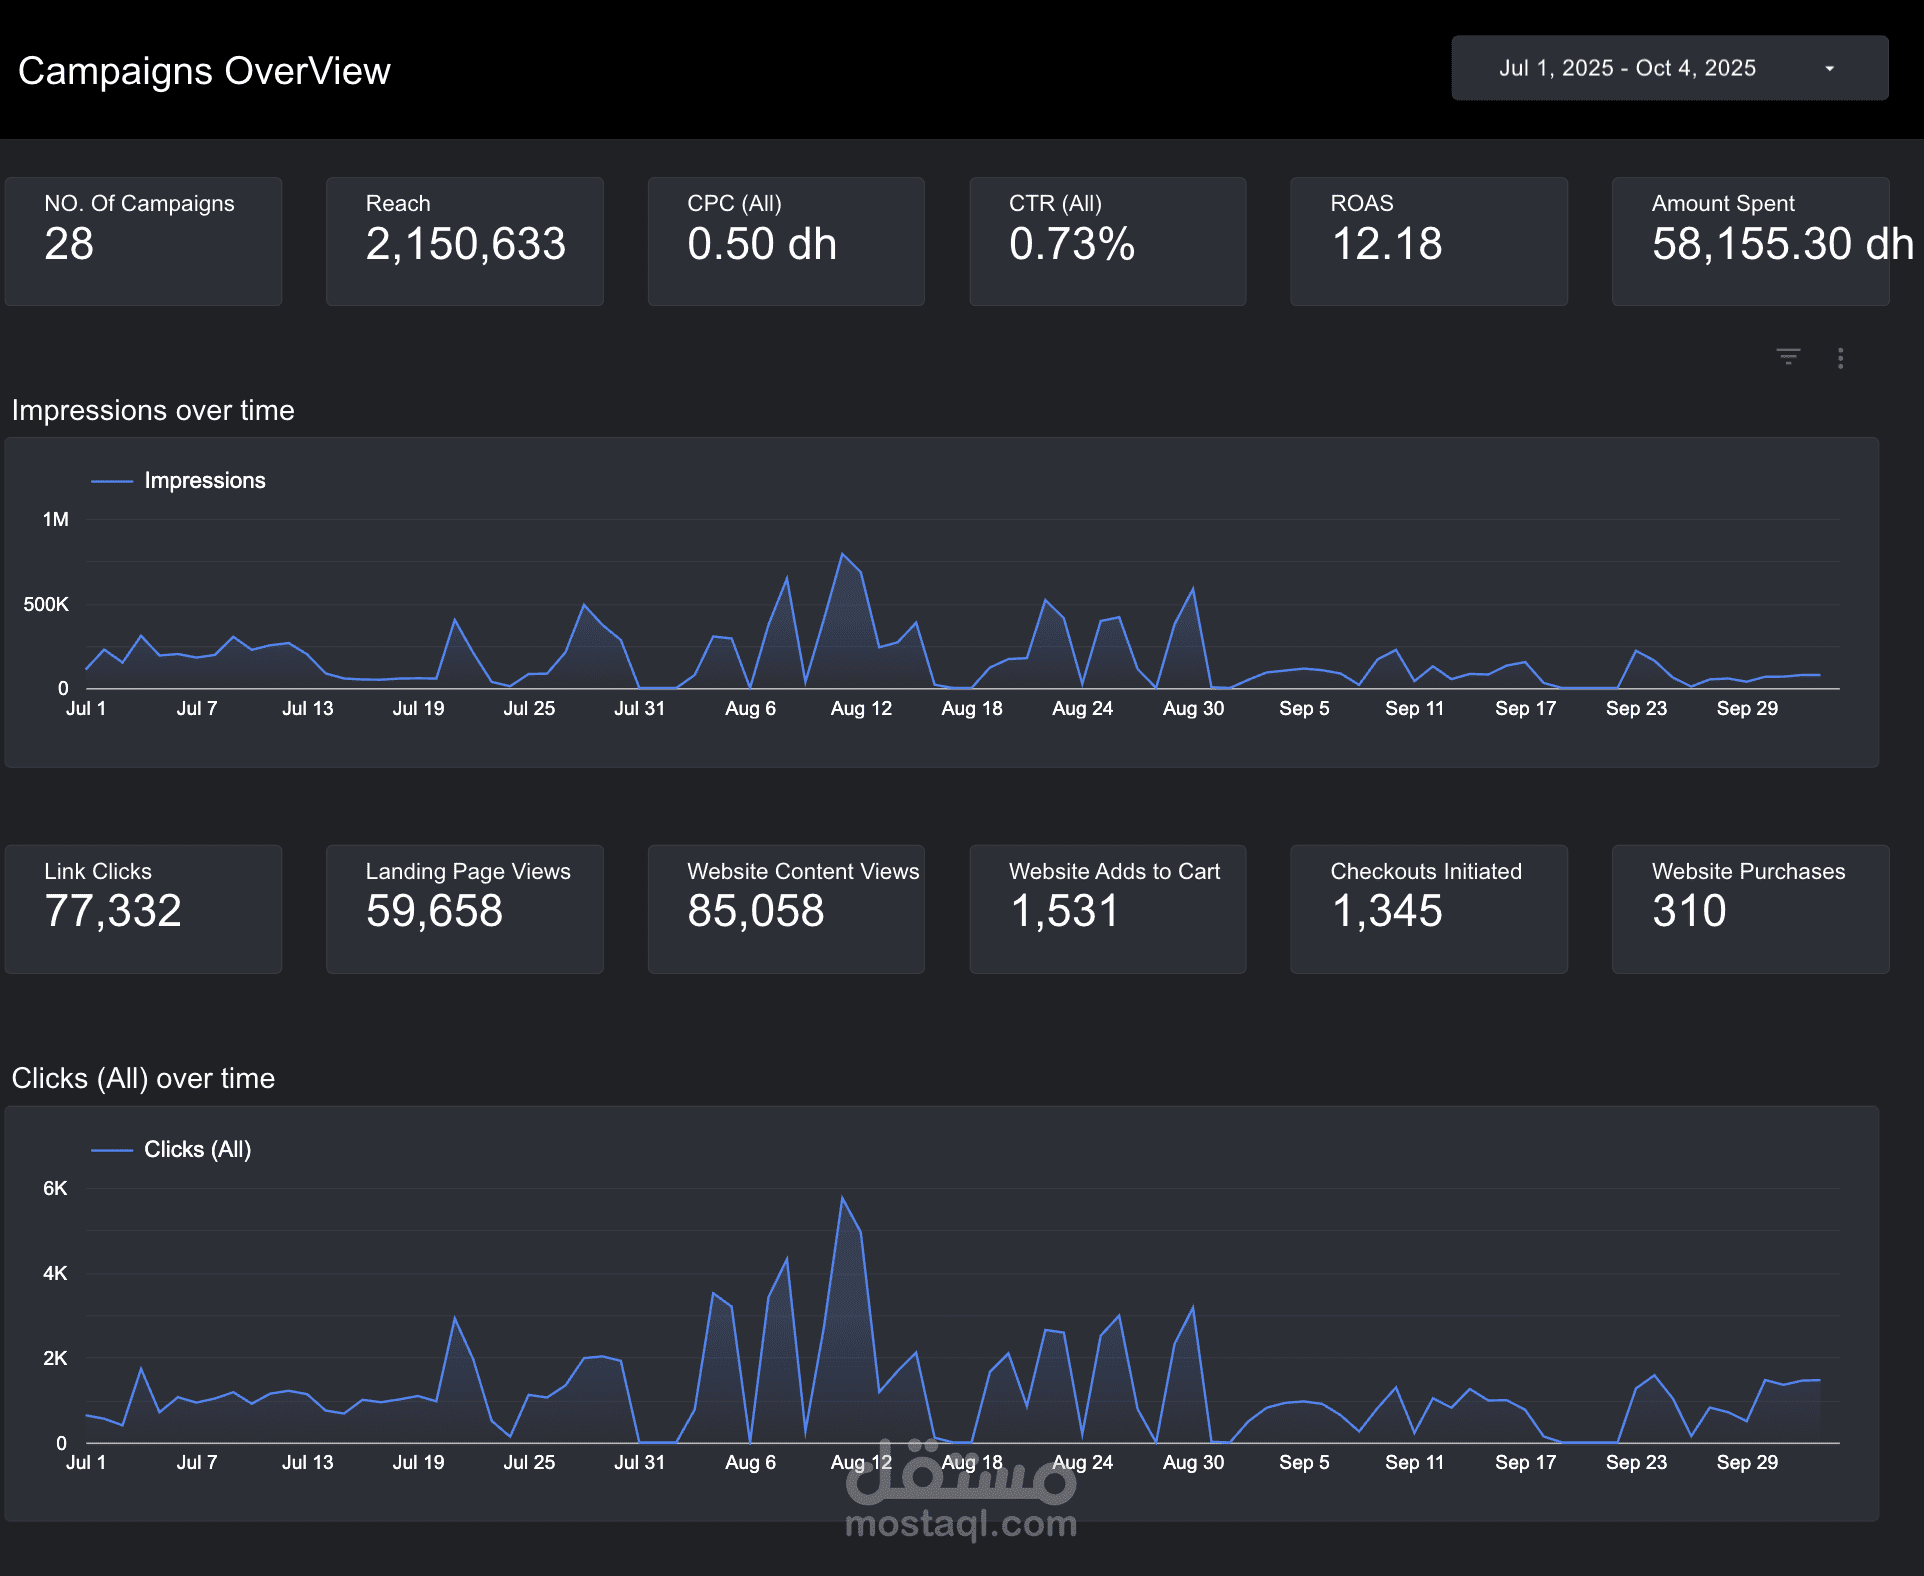
Task: Click the Amount Spent scorecard
Action: tap(1750, 241)
